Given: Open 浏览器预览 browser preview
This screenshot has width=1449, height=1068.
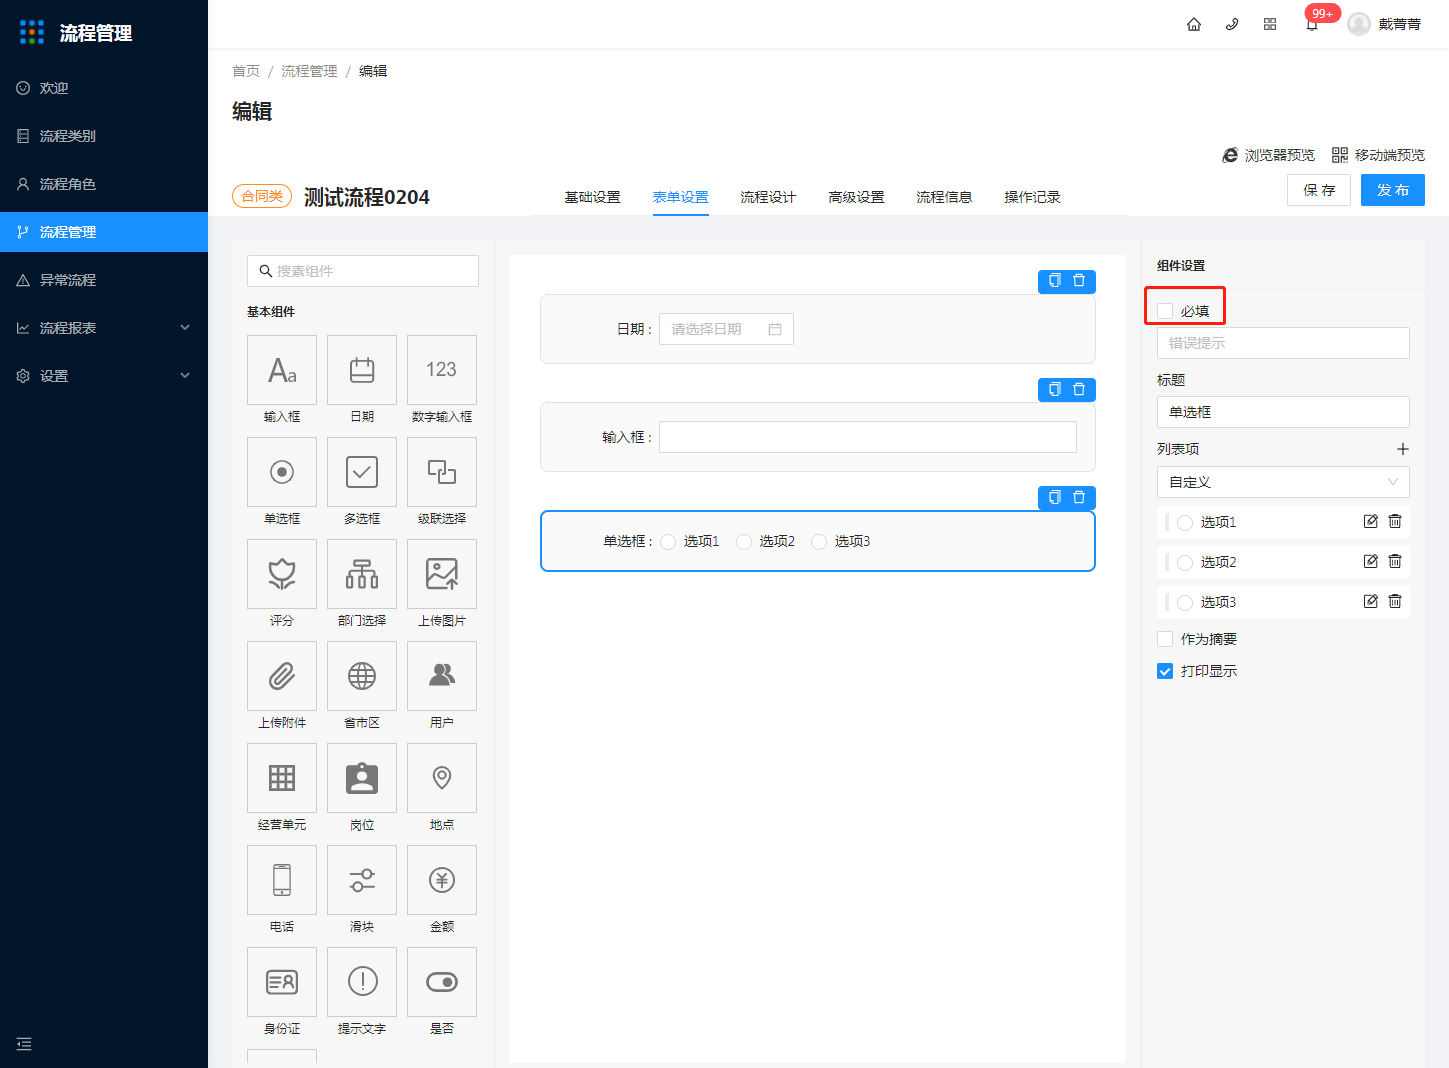Looking at the screenshot, I should (1269, 155).
